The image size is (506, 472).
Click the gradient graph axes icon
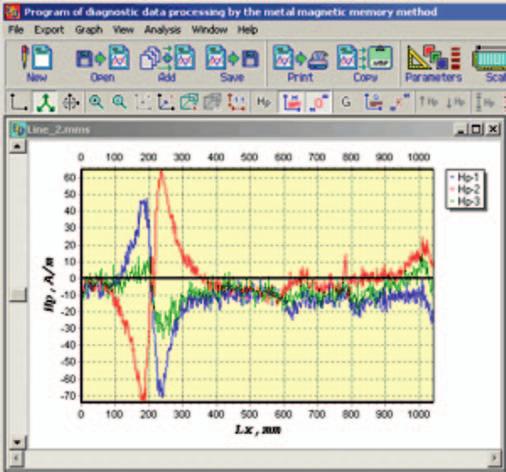click(373, 102)
